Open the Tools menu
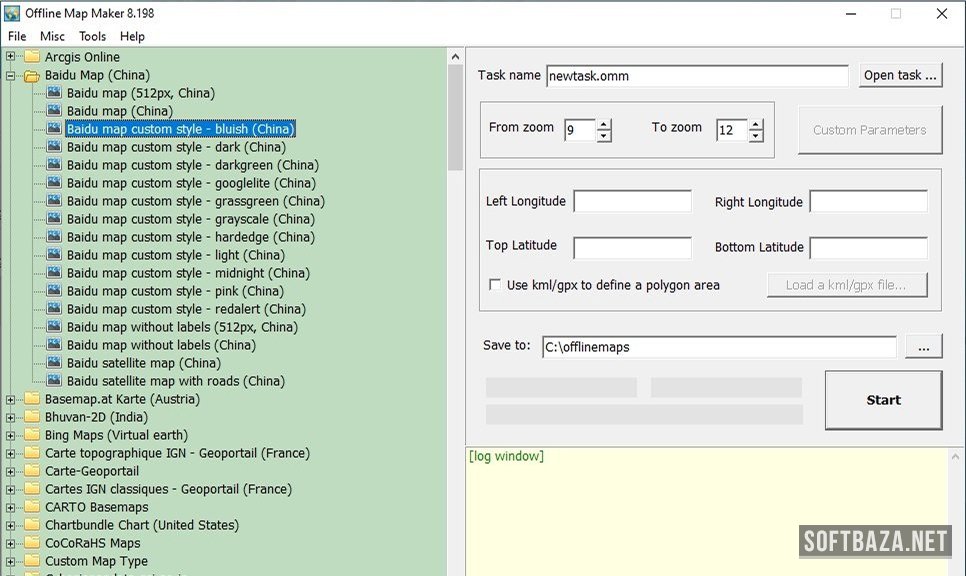966x576 pixels. [92, 36]
